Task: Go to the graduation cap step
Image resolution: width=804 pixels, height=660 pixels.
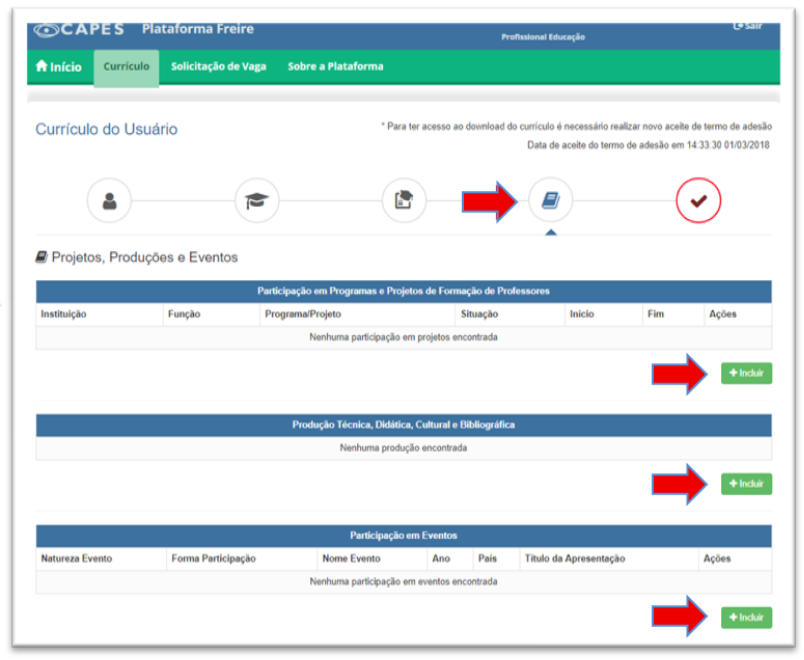Action: [256, 201]
